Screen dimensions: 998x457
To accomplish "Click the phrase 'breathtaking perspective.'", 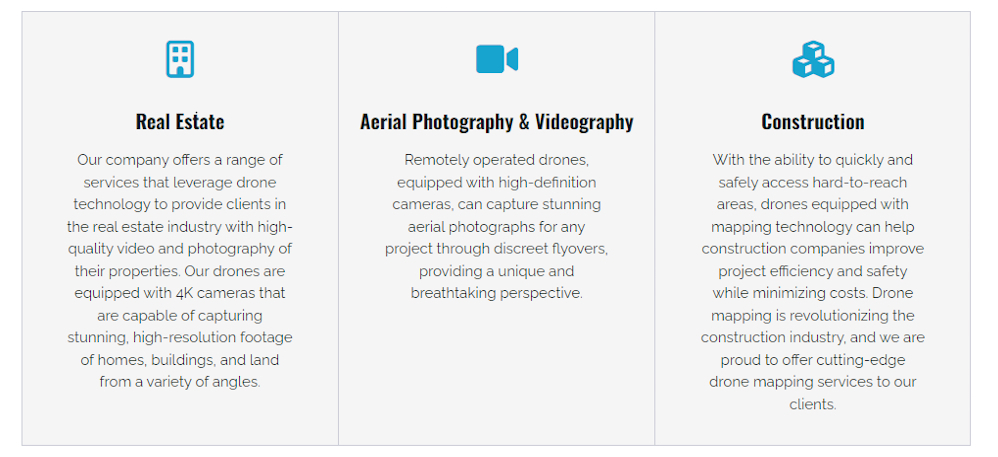I will tap(496, 293).
